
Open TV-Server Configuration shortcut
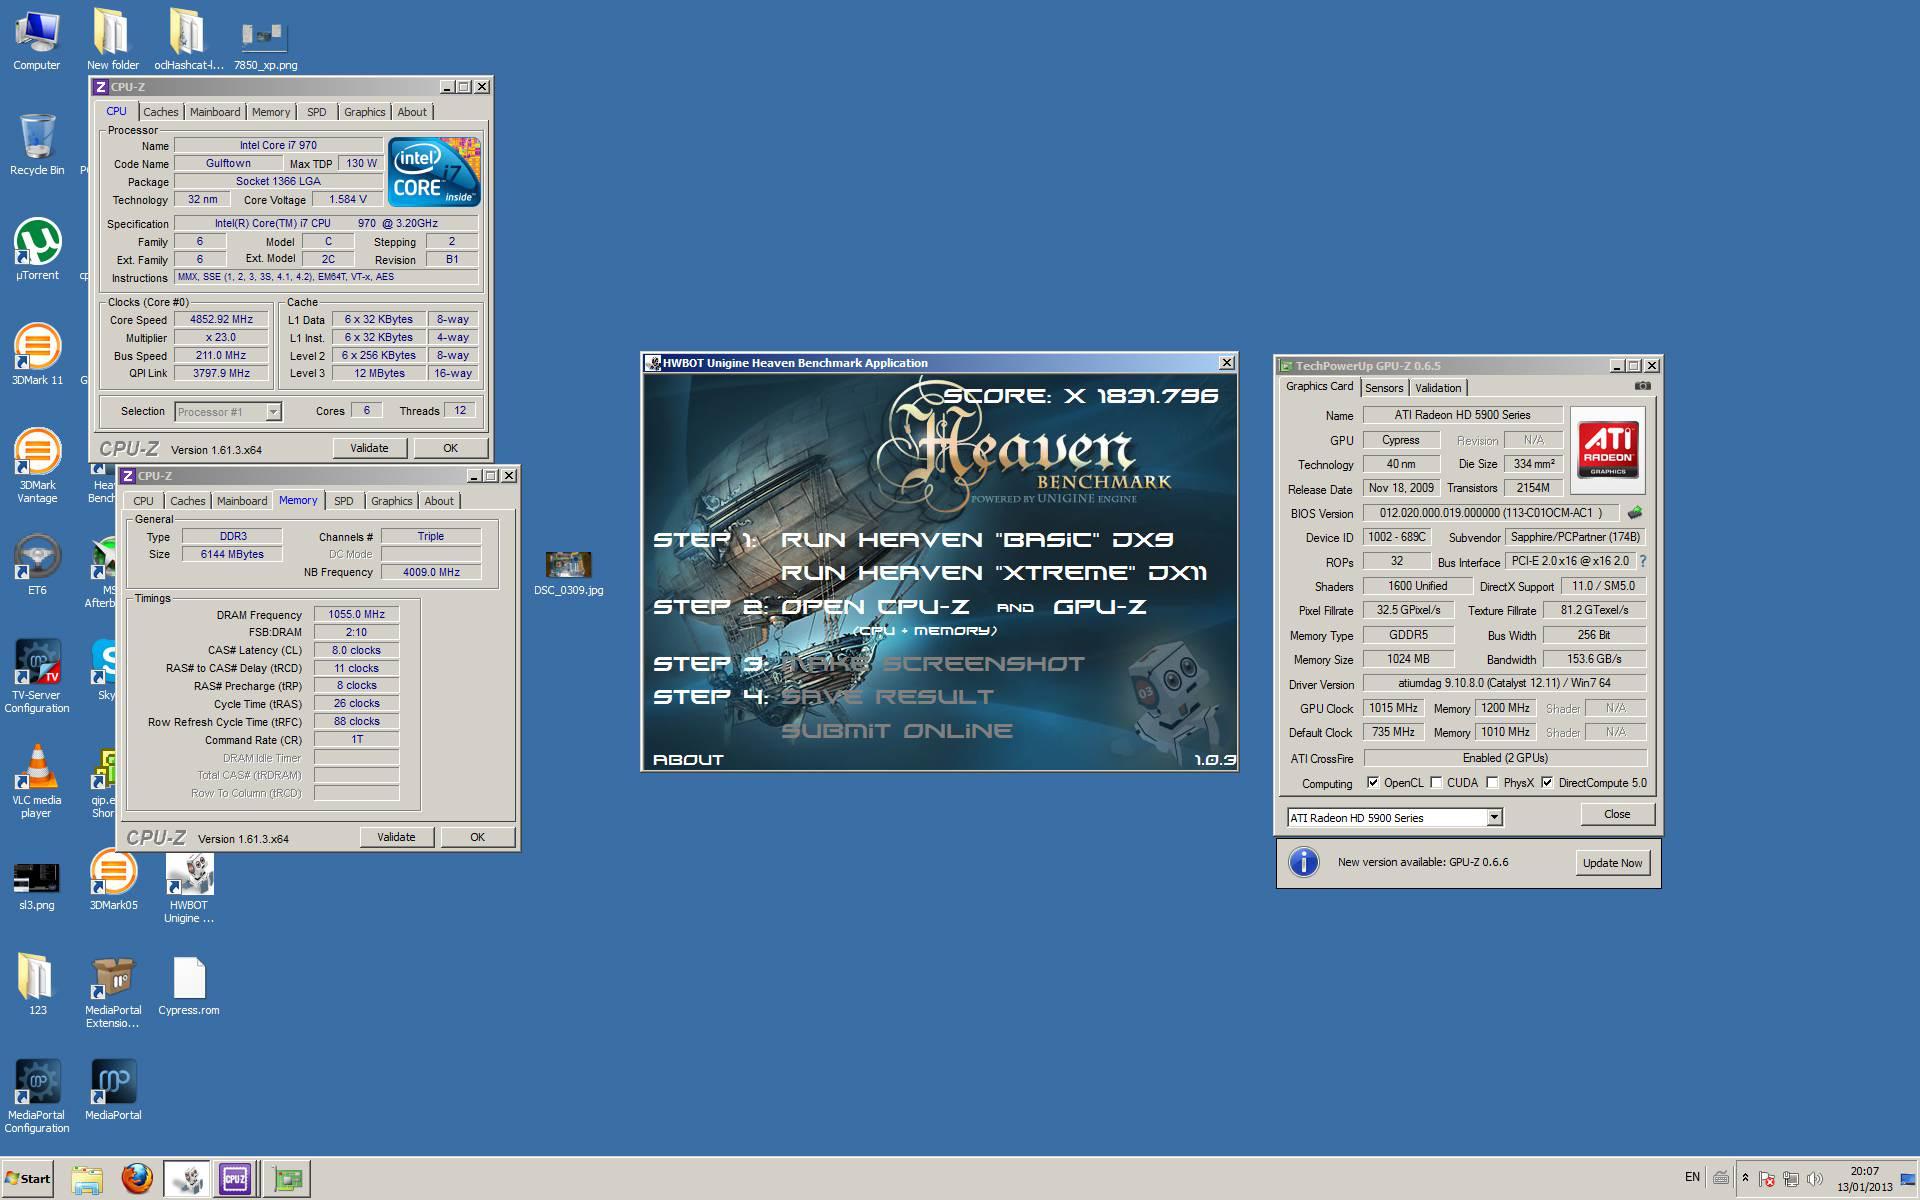[x=37, y=675]
